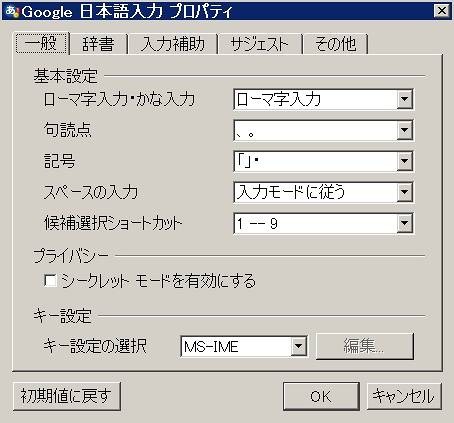454x423 pixels.
Task: Click the ローマ字入力・かな入力 label
Action: point(119,99)
